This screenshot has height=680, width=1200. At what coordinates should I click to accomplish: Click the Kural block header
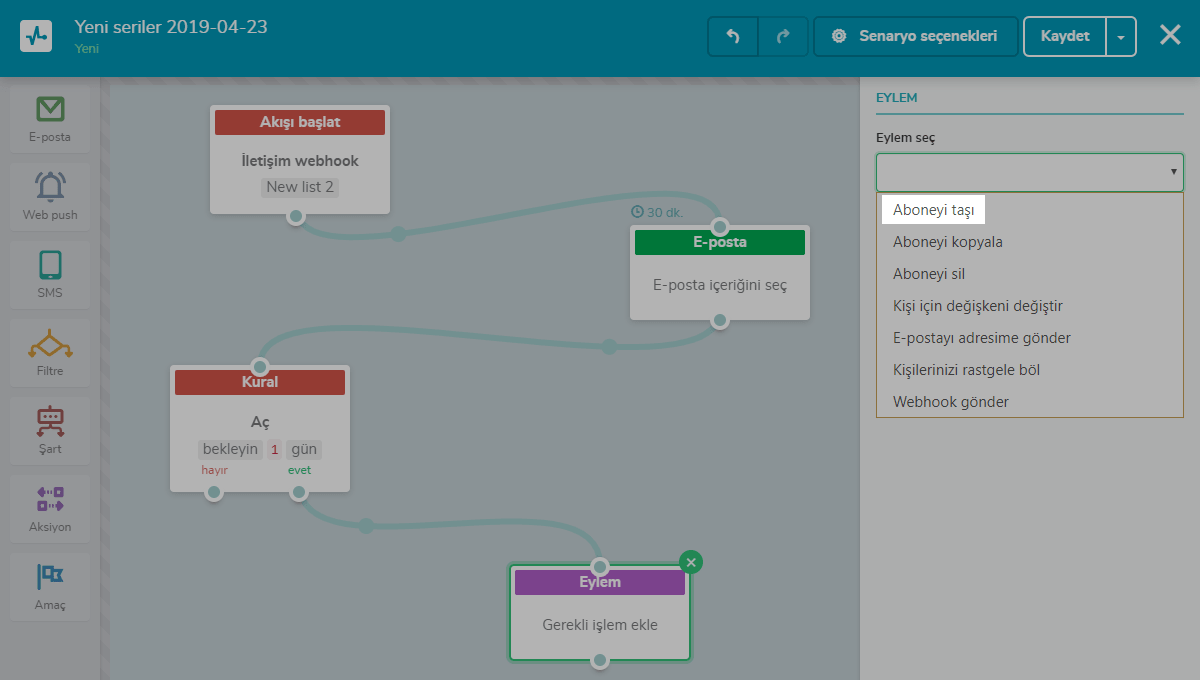pos(260,382)
